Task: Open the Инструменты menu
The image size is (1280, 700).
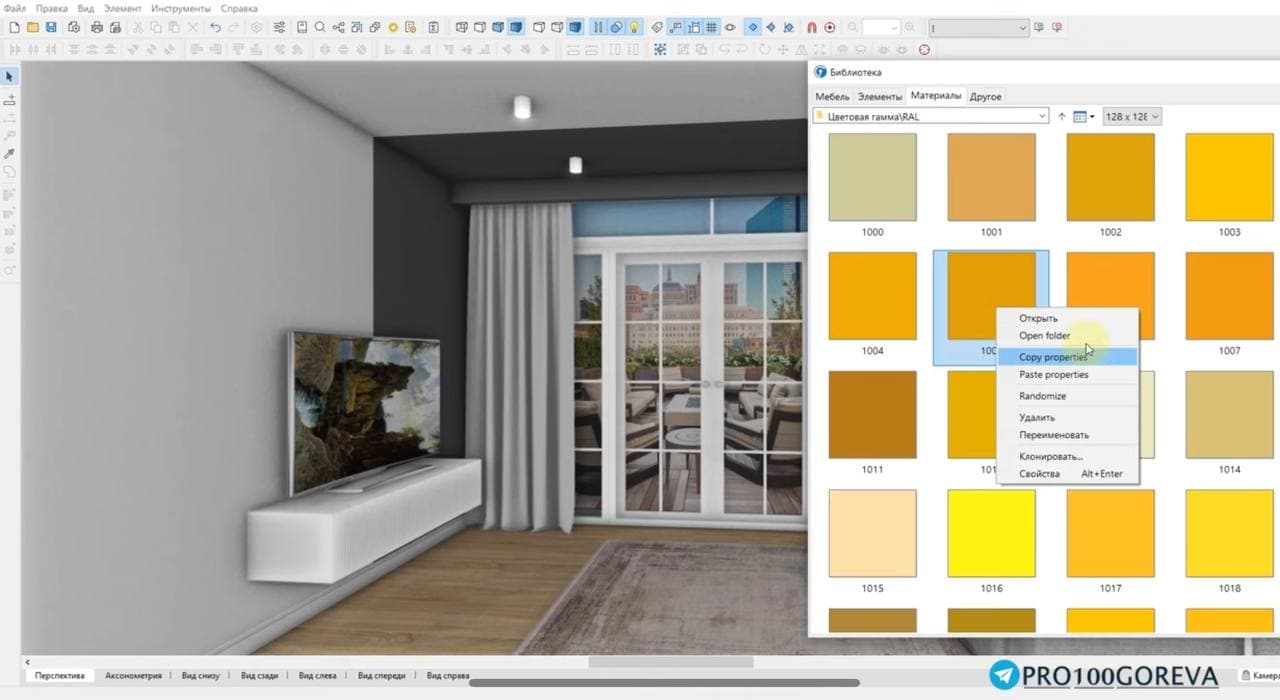Action: coord(181,8)
